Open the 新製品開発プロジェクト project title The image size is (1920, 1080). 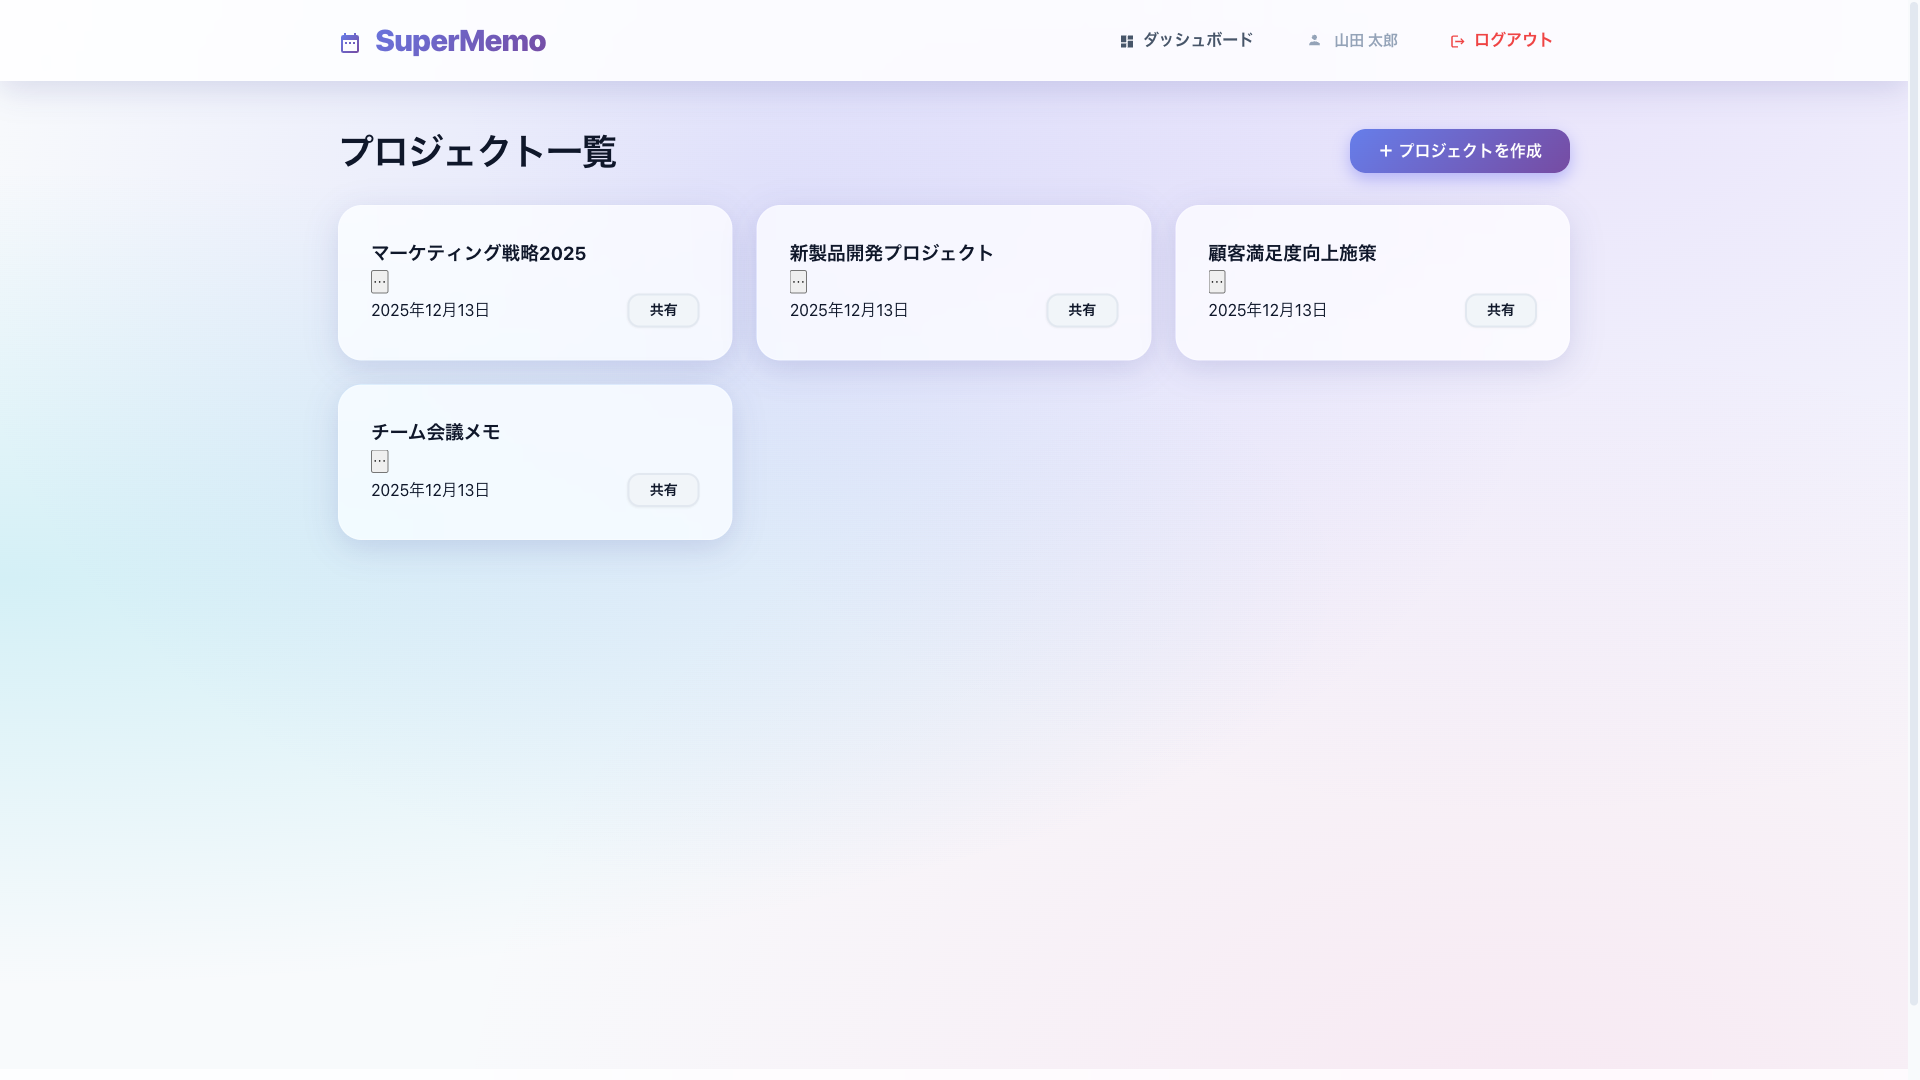890,253
